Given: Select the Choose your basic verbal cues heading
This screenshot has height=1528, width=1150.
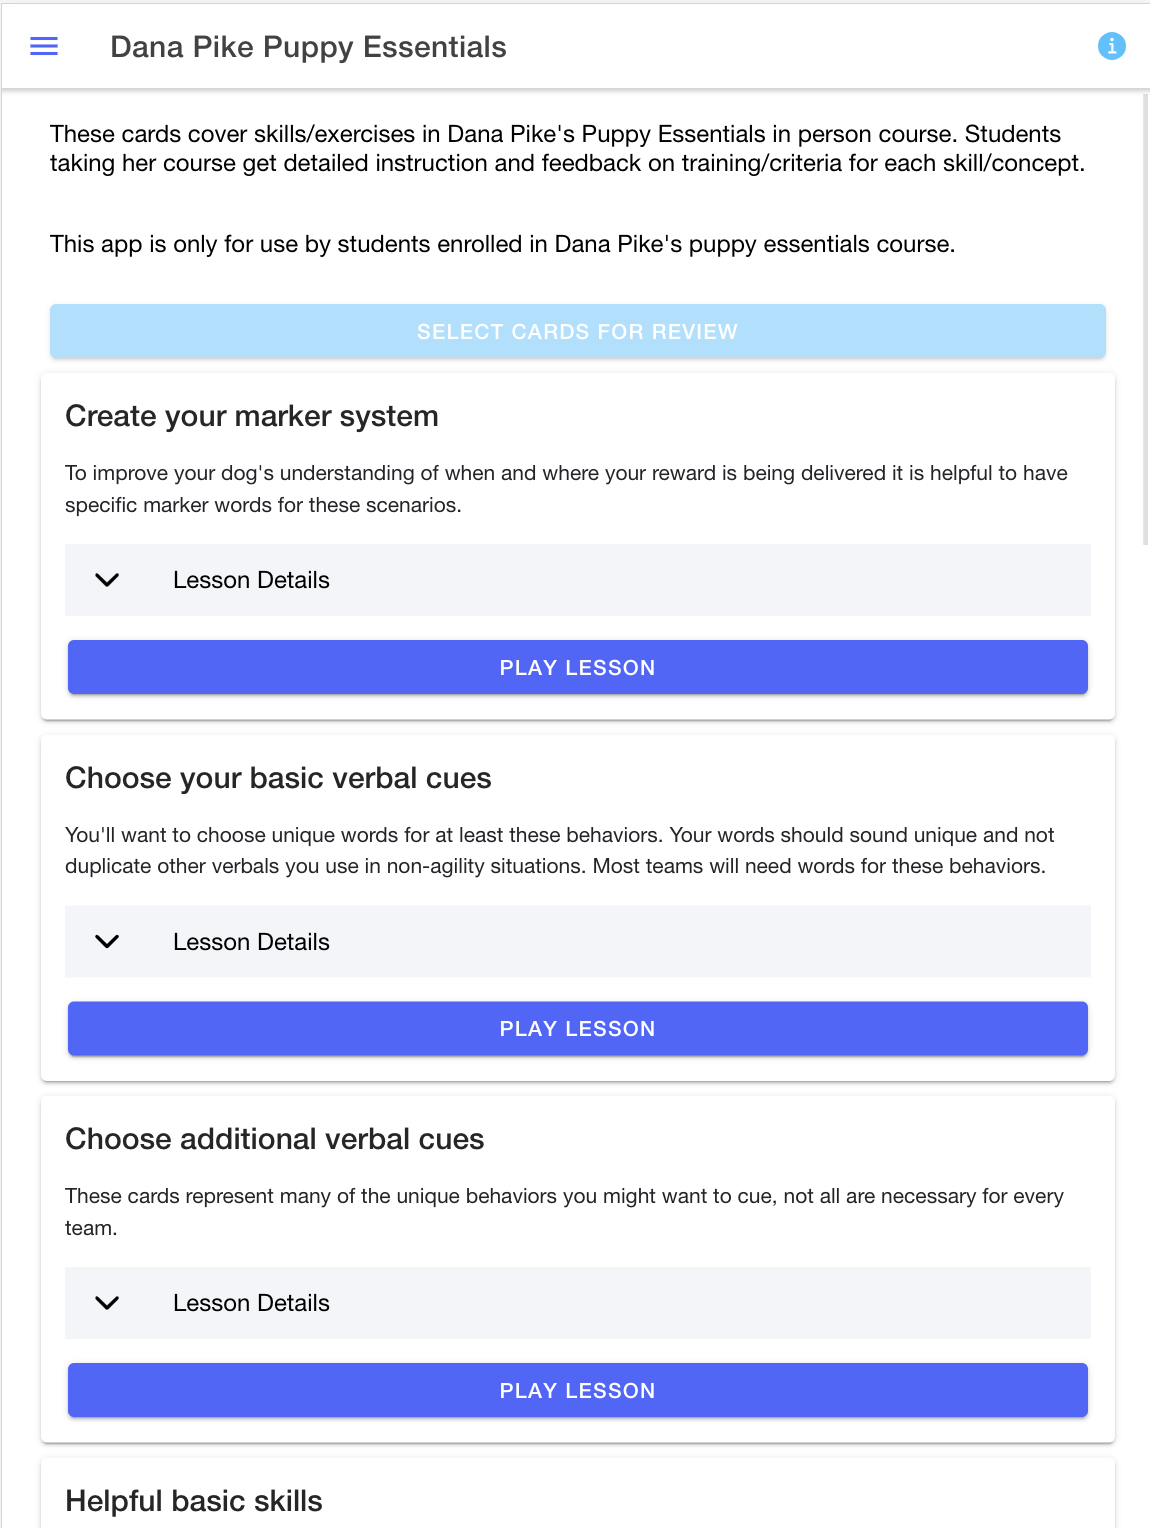Looking at the screenshot, I should coord(278,778).
